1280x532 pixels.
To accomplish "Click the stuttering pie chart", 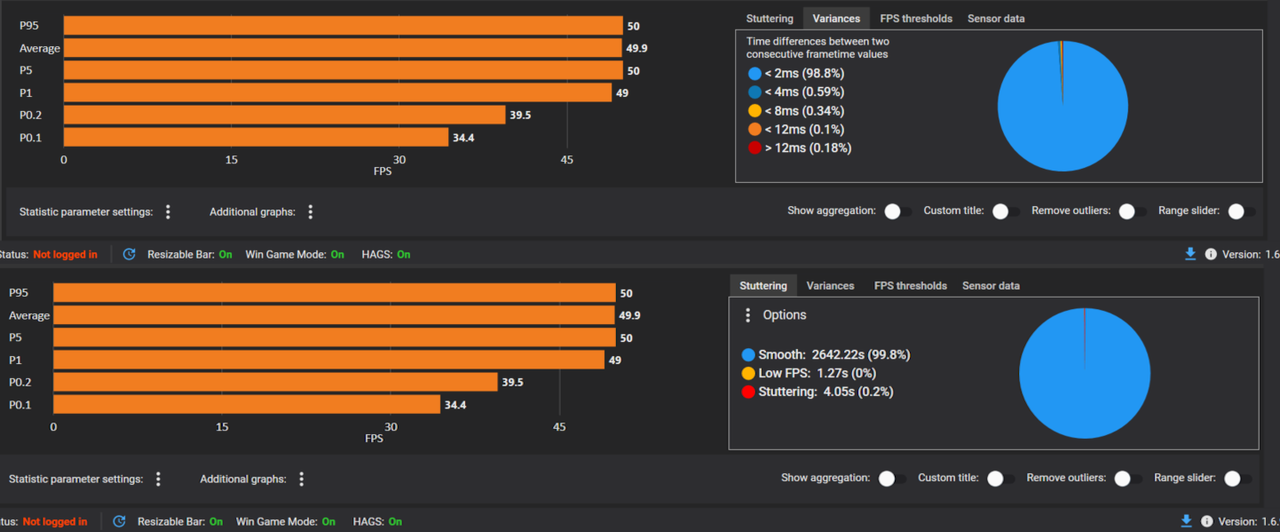I will (x=1084, y=373).
